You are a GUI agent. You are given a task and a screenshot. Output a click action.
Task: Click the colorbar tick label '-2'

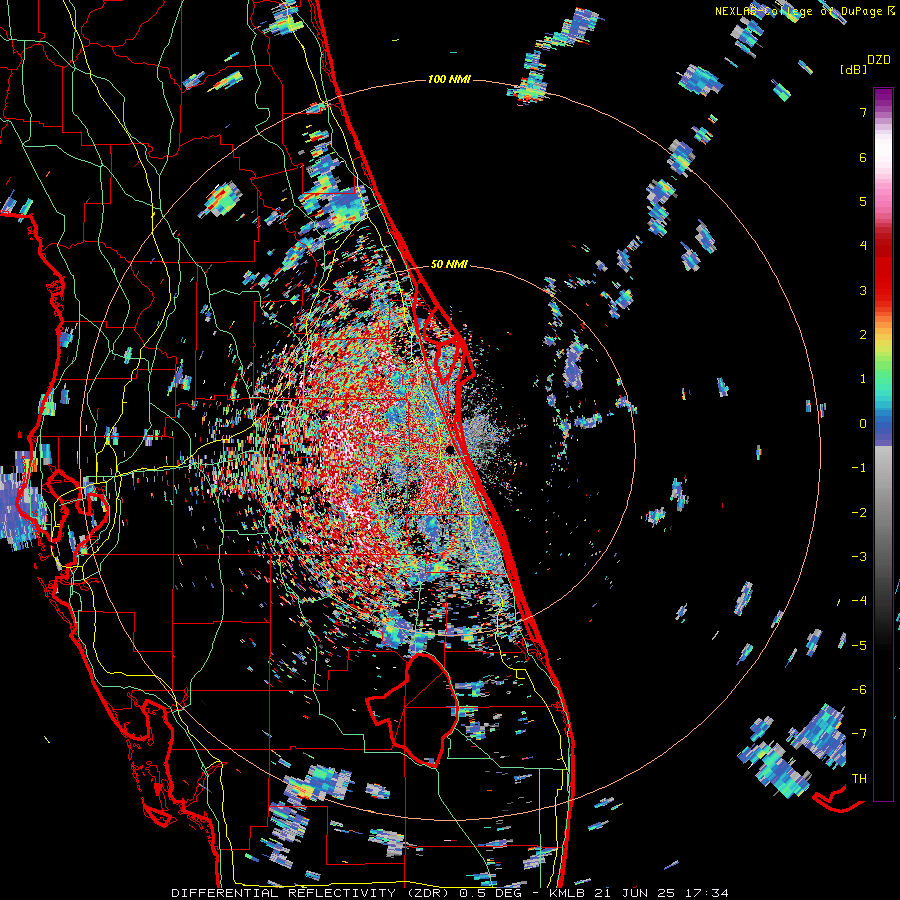point(859,512)
